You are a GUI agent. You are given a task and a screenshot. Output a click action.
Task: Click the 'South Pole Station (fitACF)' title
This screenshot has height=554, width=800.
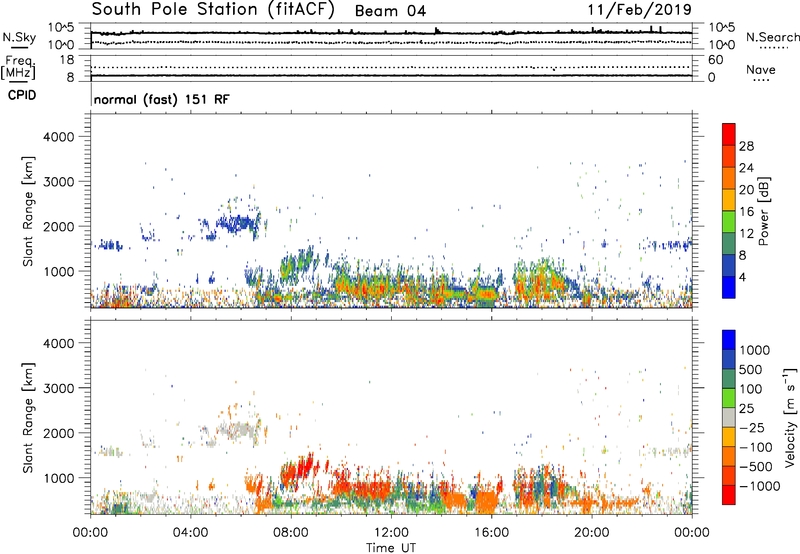pos(213,10)
